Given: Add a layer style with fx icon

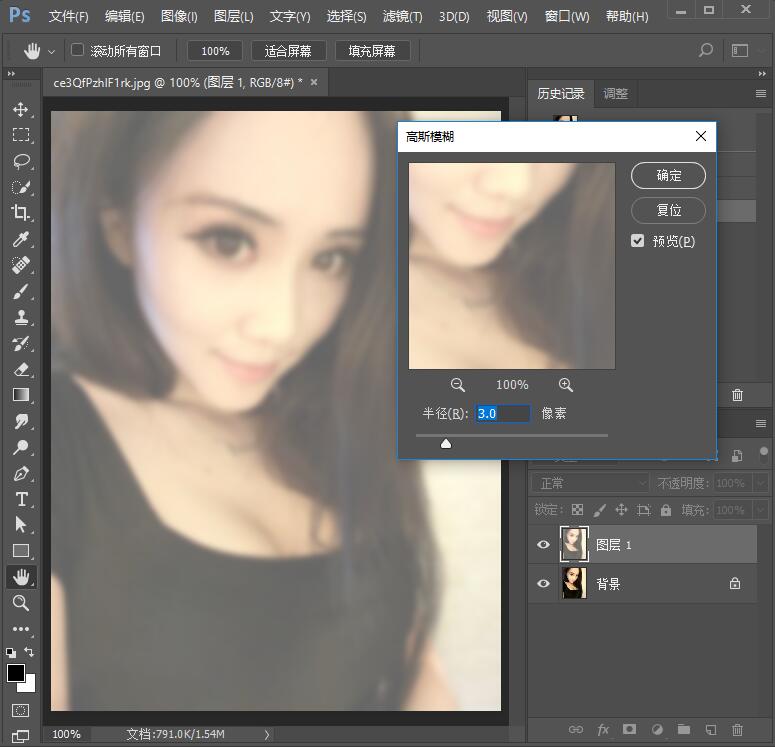Looking at the screenshot, I should tap(603, 729).
